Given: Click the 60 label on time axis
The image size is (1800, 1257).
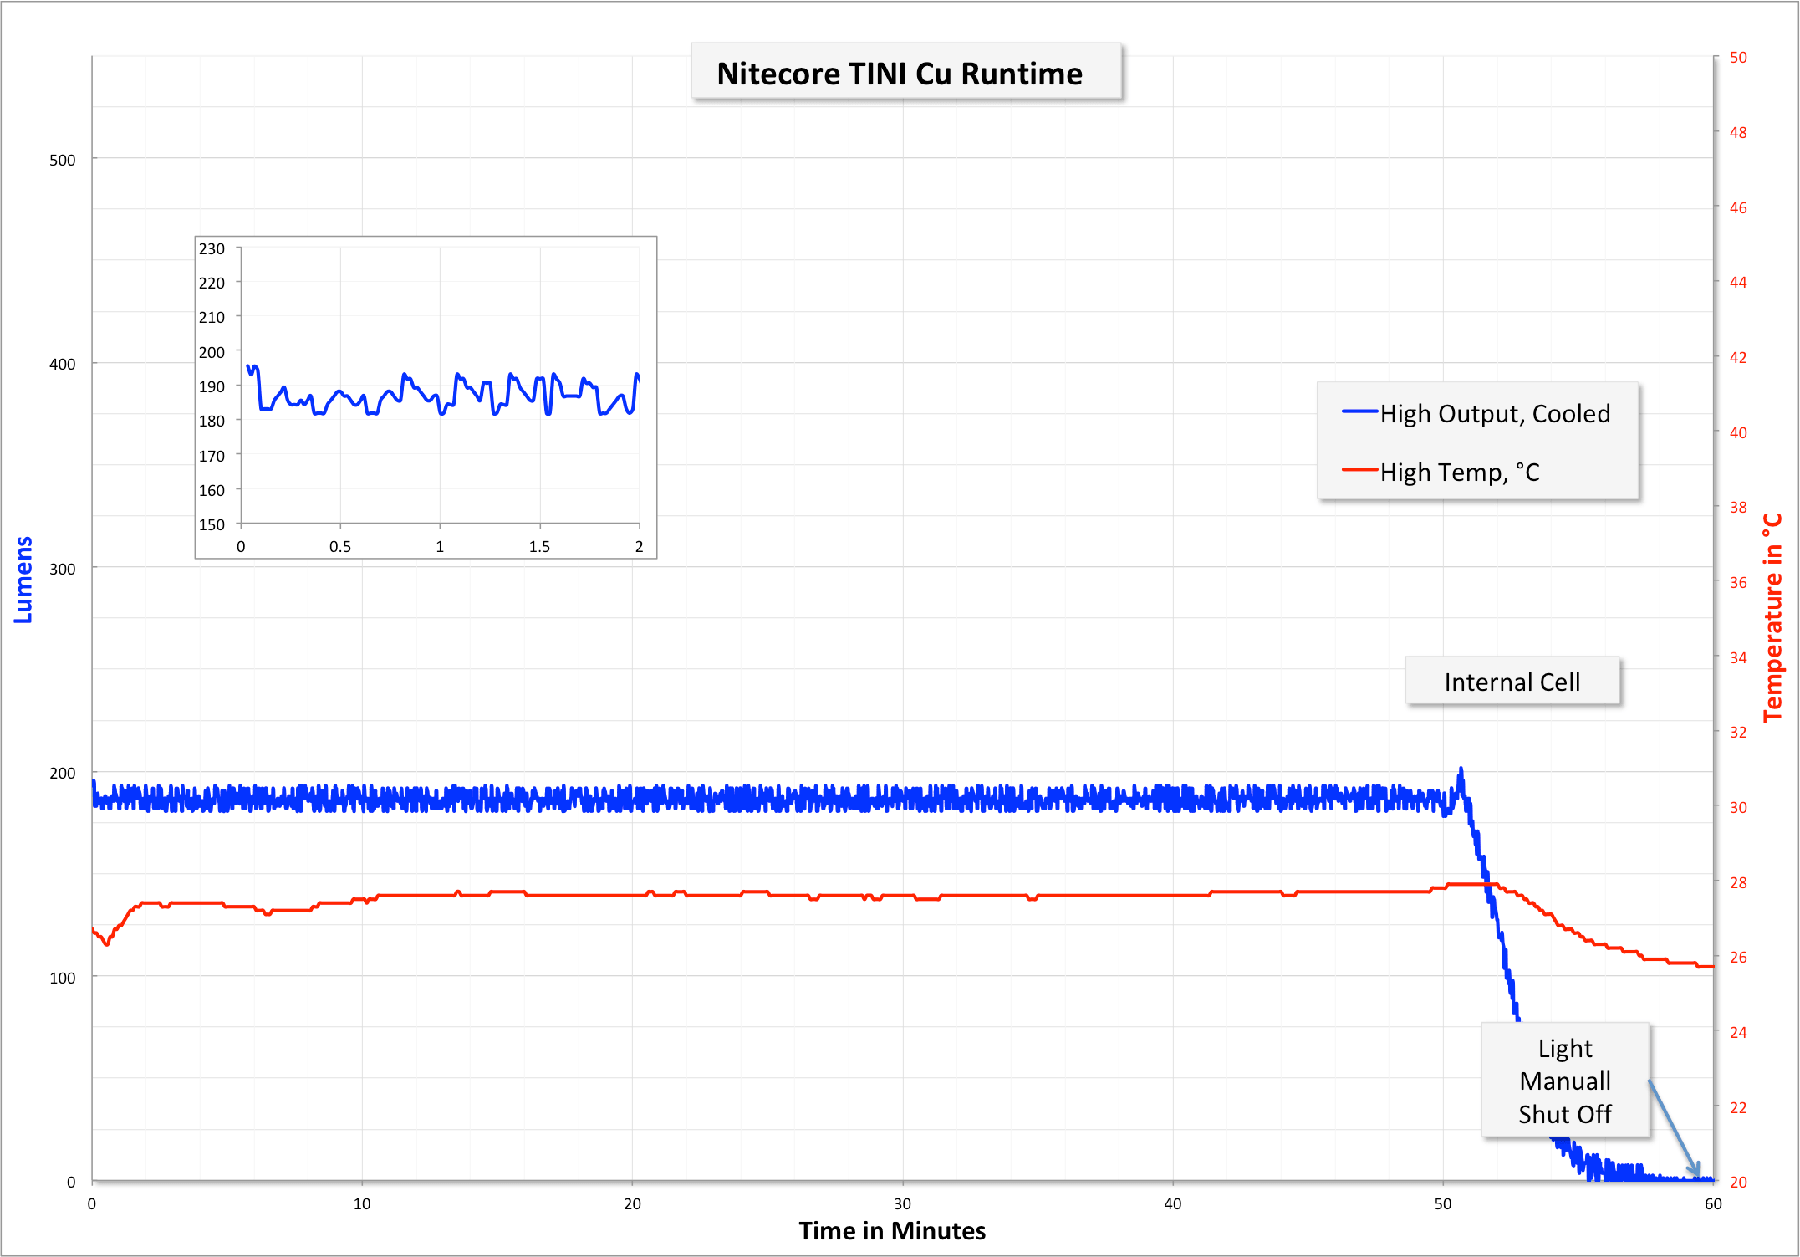Looking at the screenshot, I should pyautogui.click(x=1713, y=1203).
